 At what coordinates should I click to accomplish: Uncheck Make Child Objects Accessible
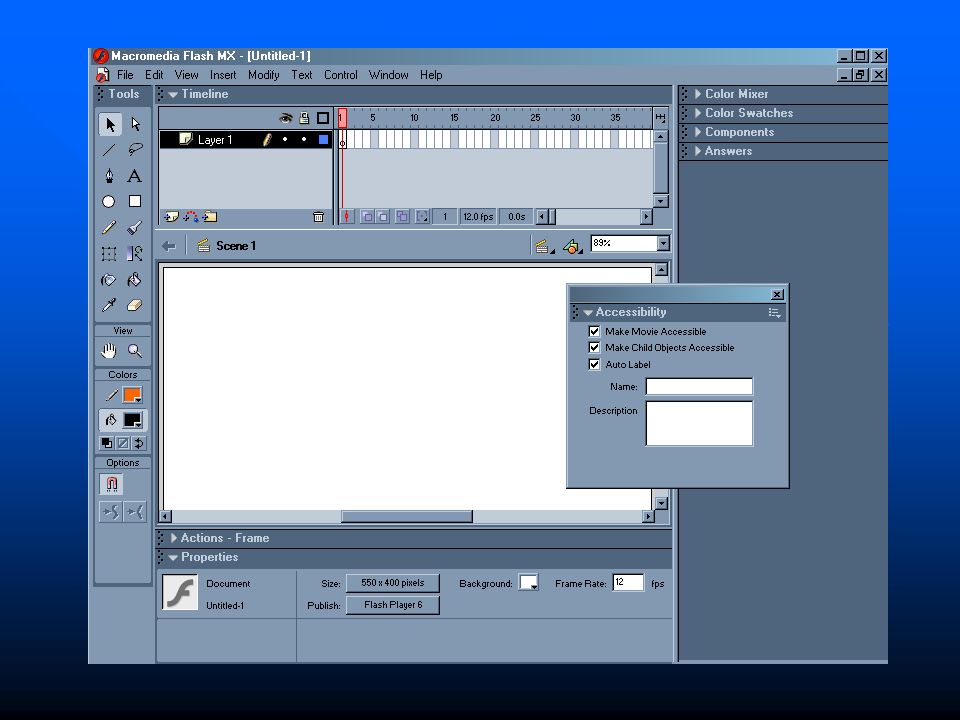(x=594, y=347)
